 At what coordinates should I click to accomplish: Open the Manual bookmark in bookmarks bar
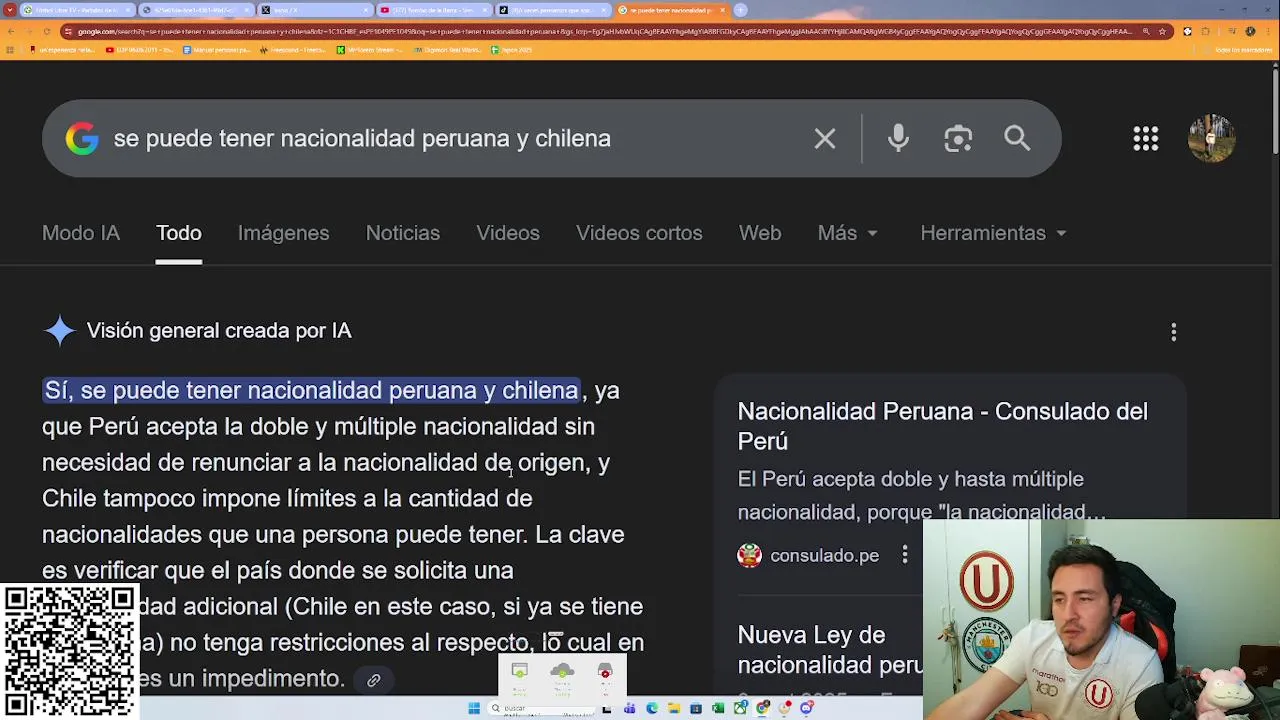[217, 50]
